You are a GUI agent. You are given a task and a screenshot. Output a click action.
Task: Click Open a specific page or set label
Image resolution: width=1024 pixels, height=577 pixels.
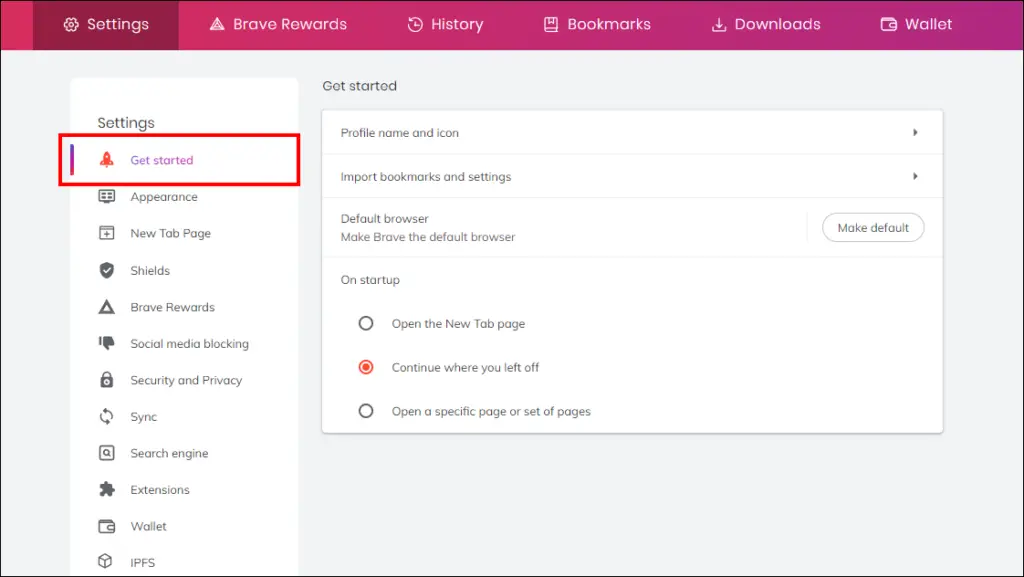491,411
